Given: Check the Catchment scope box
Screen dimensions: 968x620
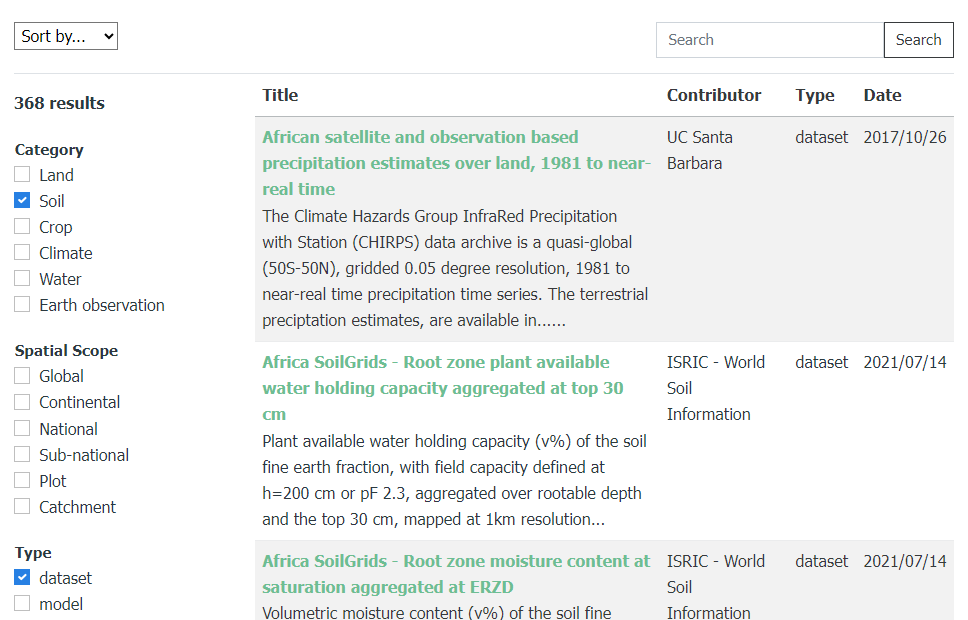Looking at the screenshot, I should click(22, 507).
